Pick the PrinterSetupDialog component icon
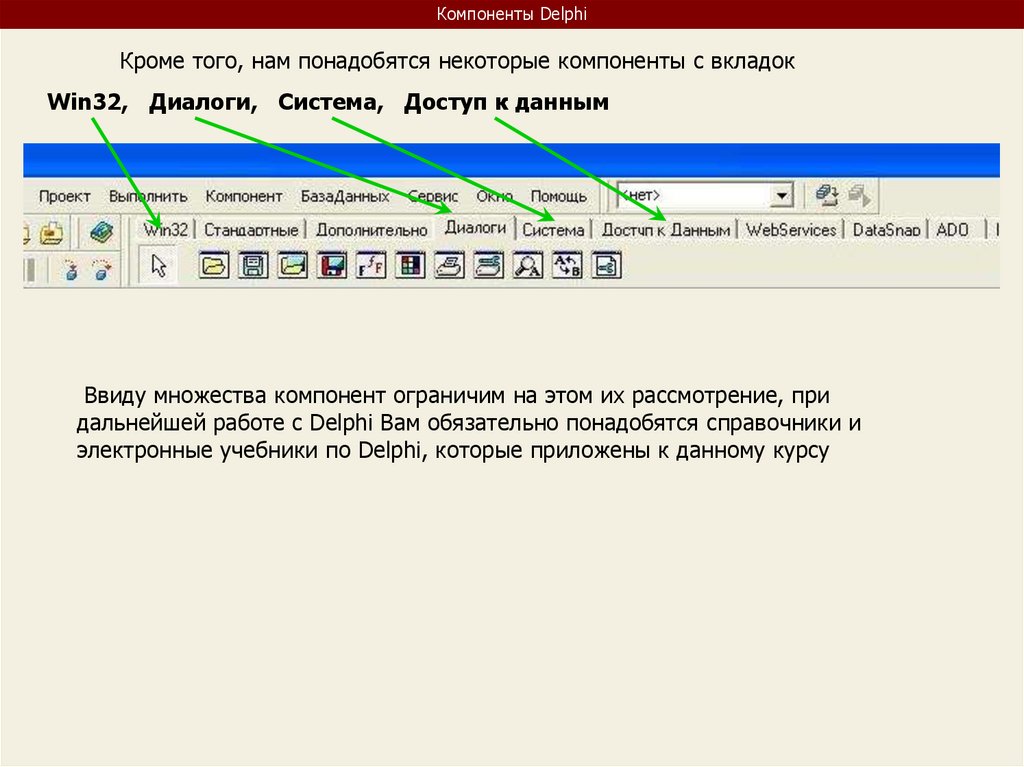This screenshot has height=767, width=1024. click(488, 265)
